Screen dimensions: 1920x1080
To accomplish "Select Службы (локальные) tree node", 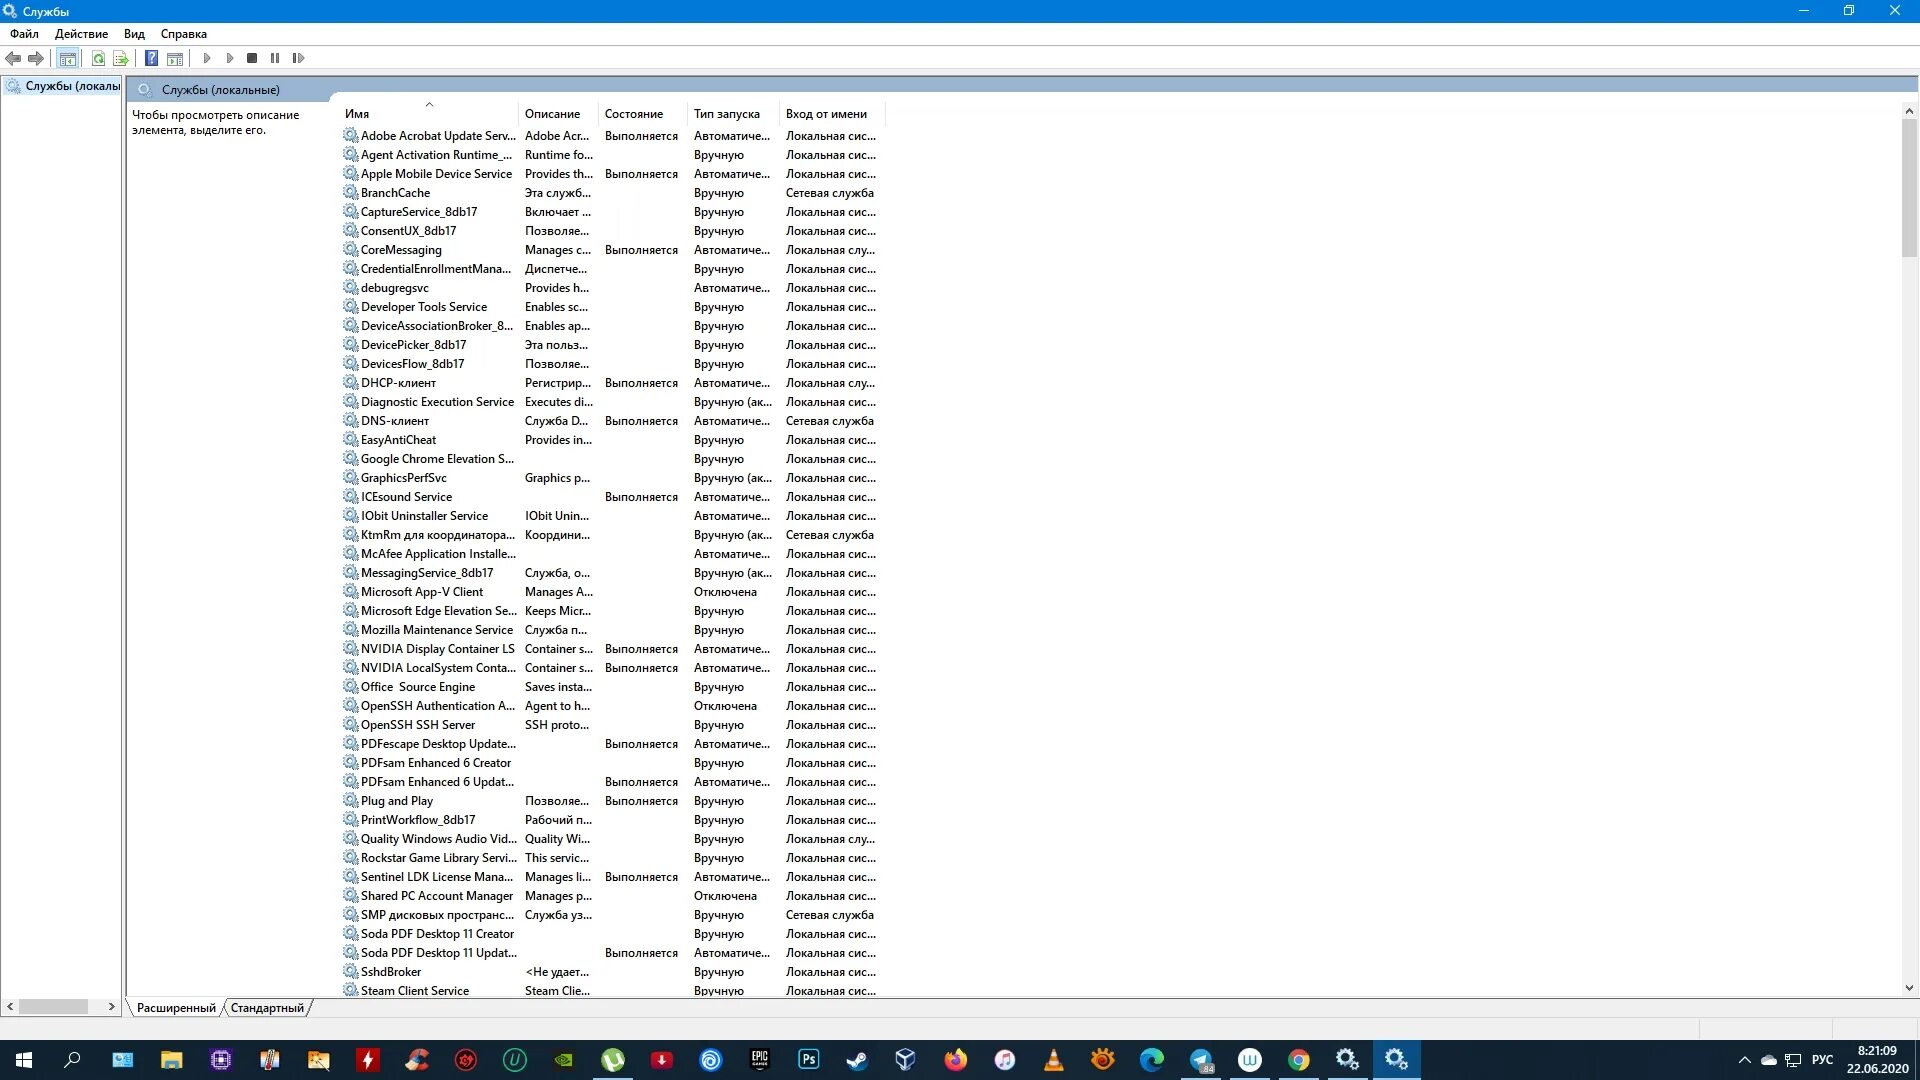I will coord(71,86).
